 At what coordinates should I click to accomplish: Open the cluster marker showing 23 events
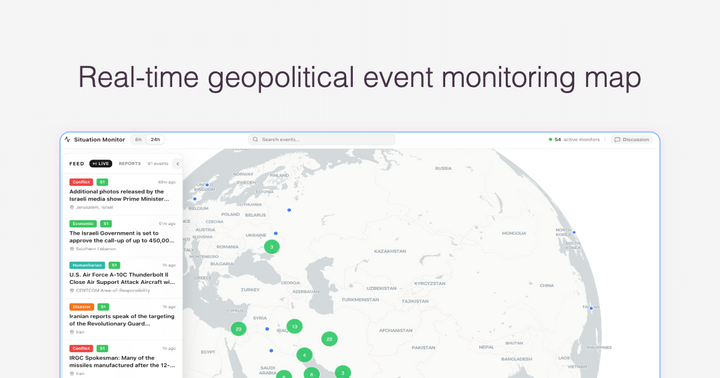pyautogui.click(x=238, y=329)
